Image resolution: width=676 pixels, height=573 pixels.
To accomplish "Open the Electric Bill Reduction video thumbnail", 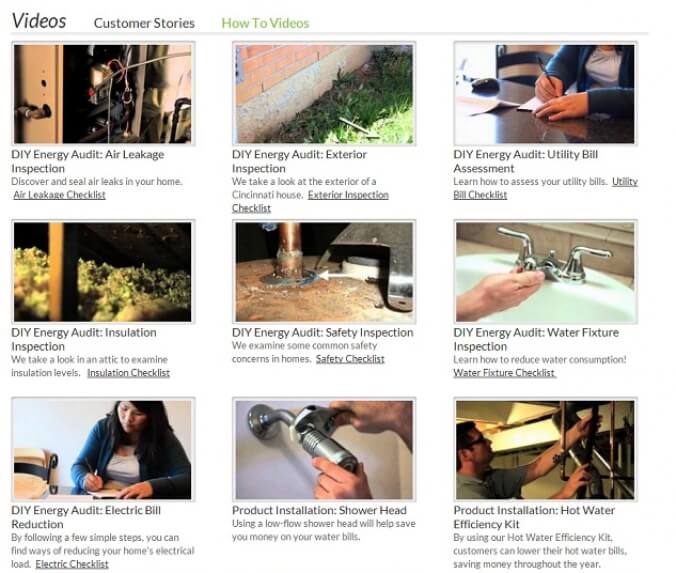I will pyautogui.click(x=103, y=449).
